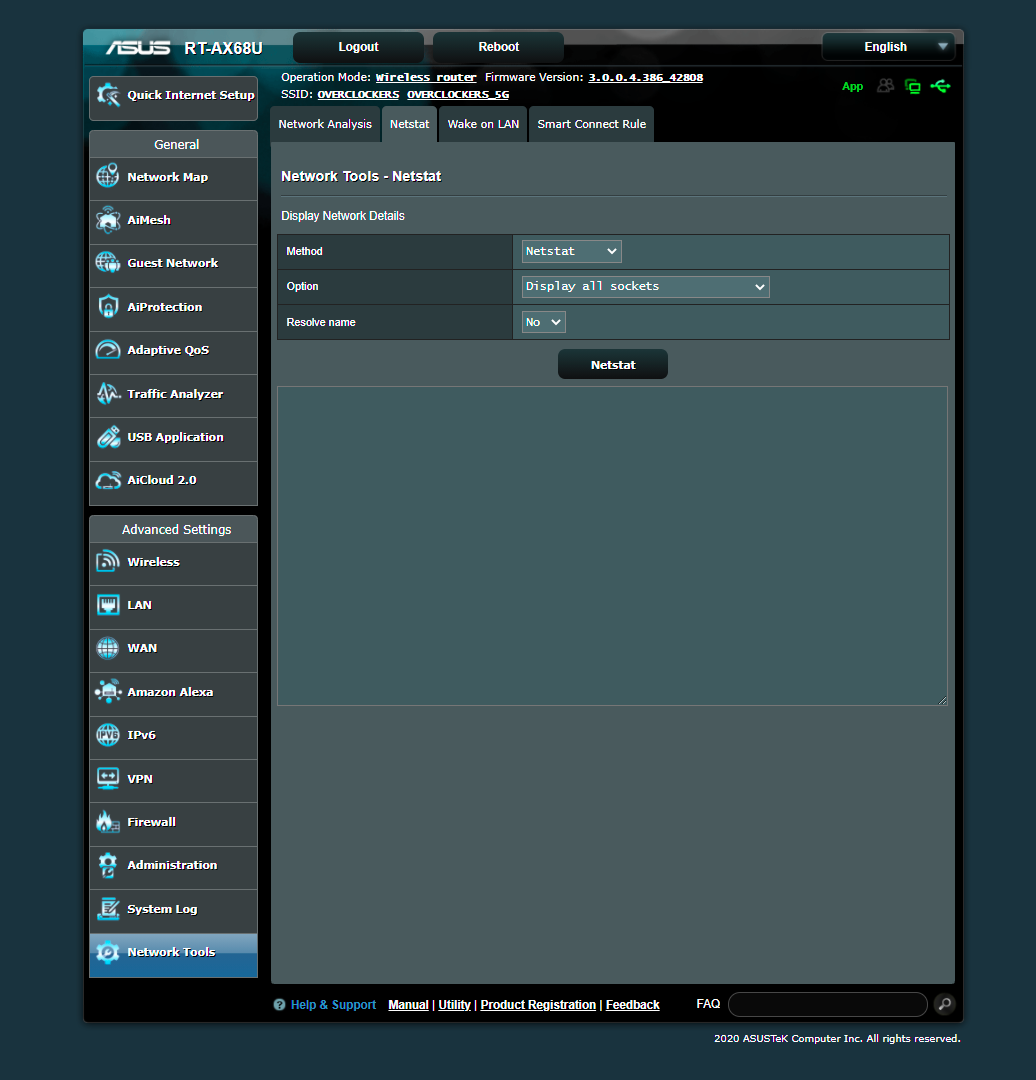Viewport: 1036px width, 1080px height.
Task: Click the USB status icon
Action: tap(940, 86)
